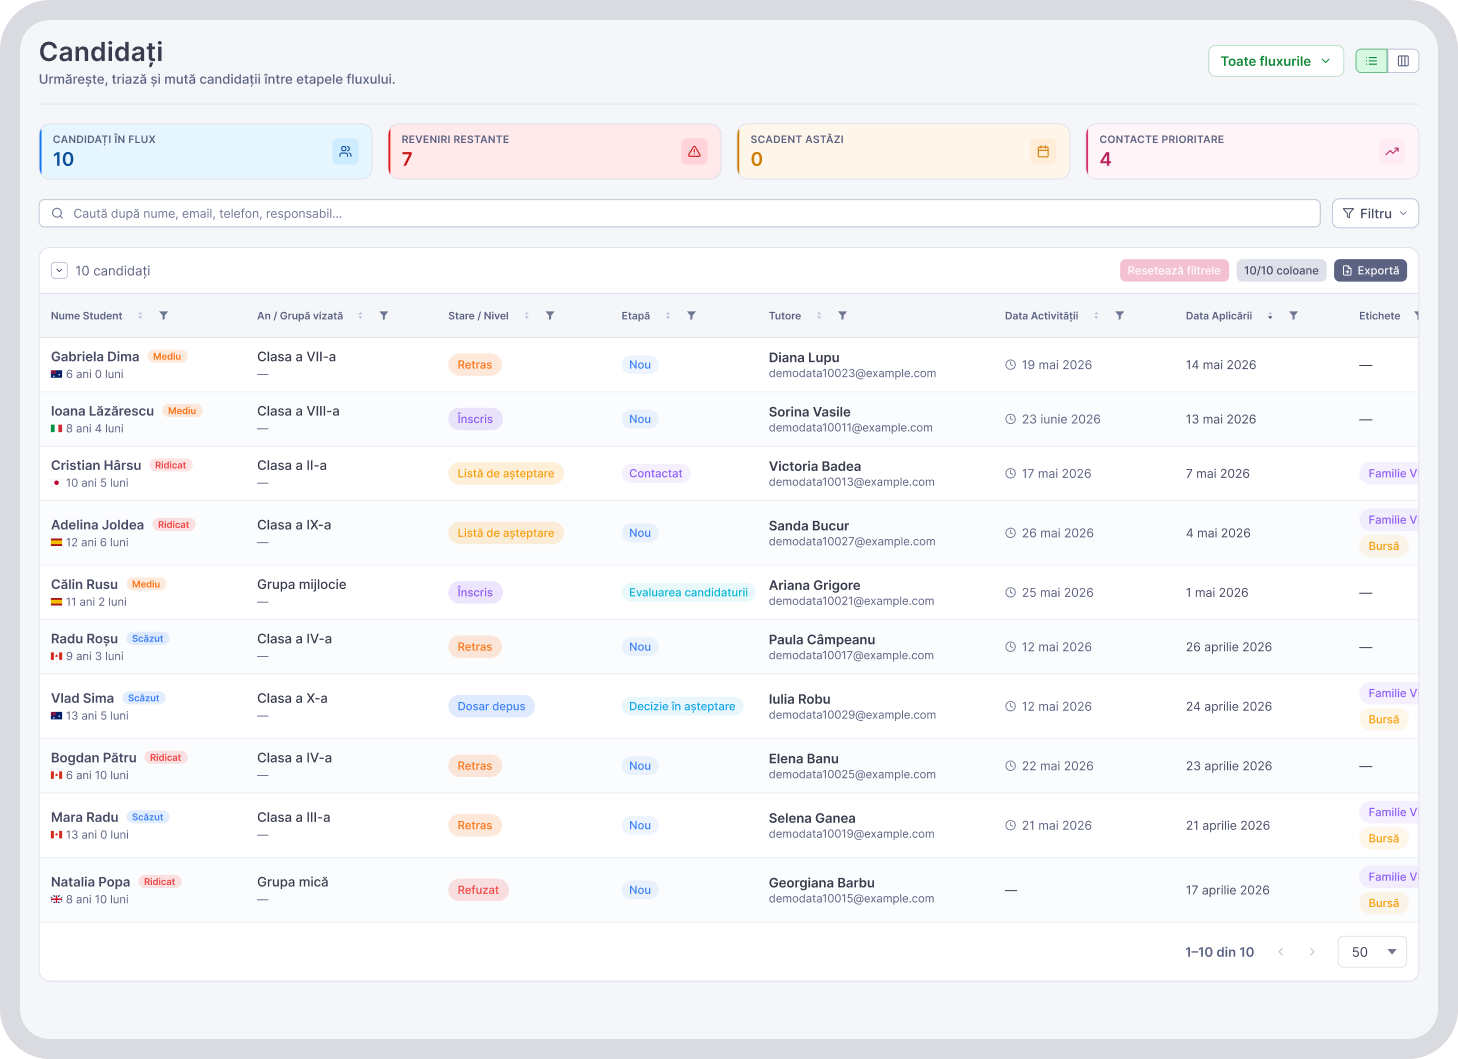Open the Toate fluxurile dropdown
Viewport: 1458px width, 1059px height.
coord(1275,61)
